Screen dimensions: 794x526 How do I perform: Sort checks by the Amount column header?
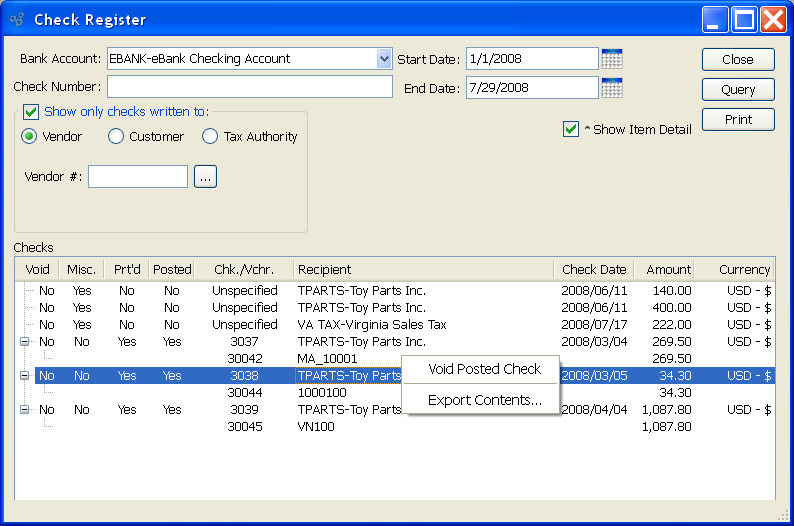coord(668,269)
